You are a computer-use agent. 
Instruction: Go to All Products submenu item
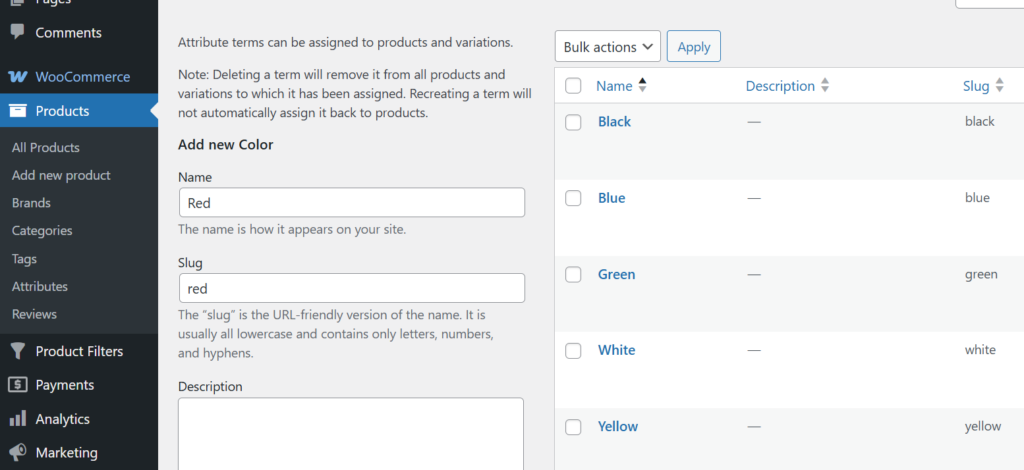pos(45,147)
